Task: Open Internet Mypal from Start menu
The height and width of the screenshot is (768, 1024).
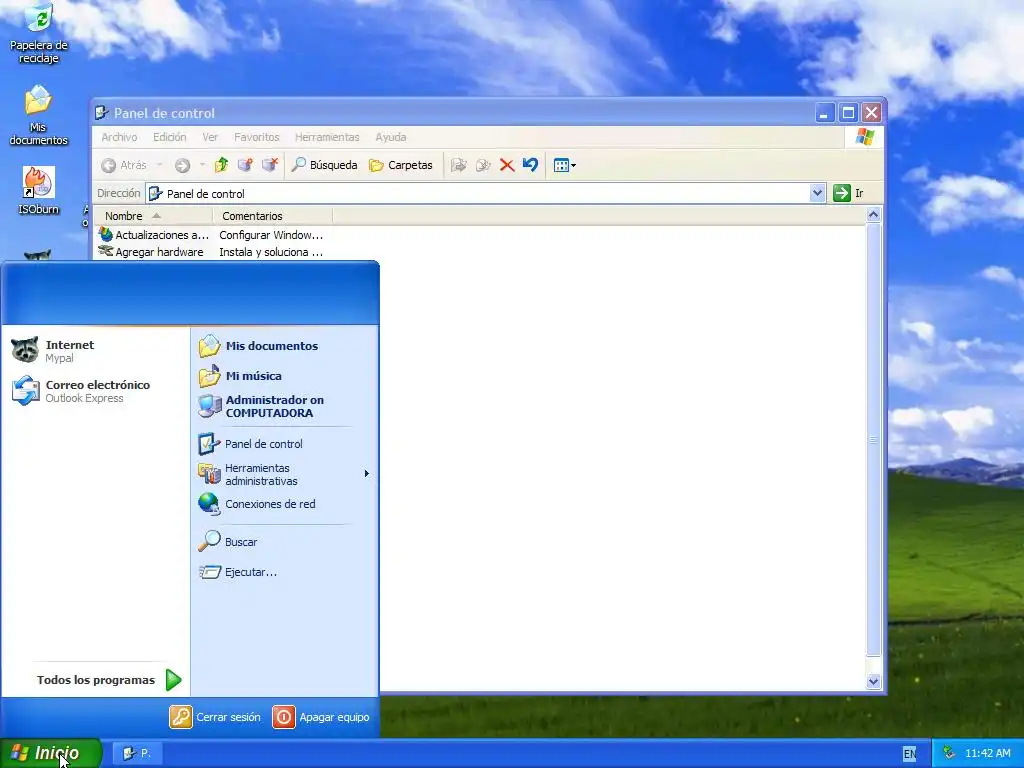Action: pos(95,351)
